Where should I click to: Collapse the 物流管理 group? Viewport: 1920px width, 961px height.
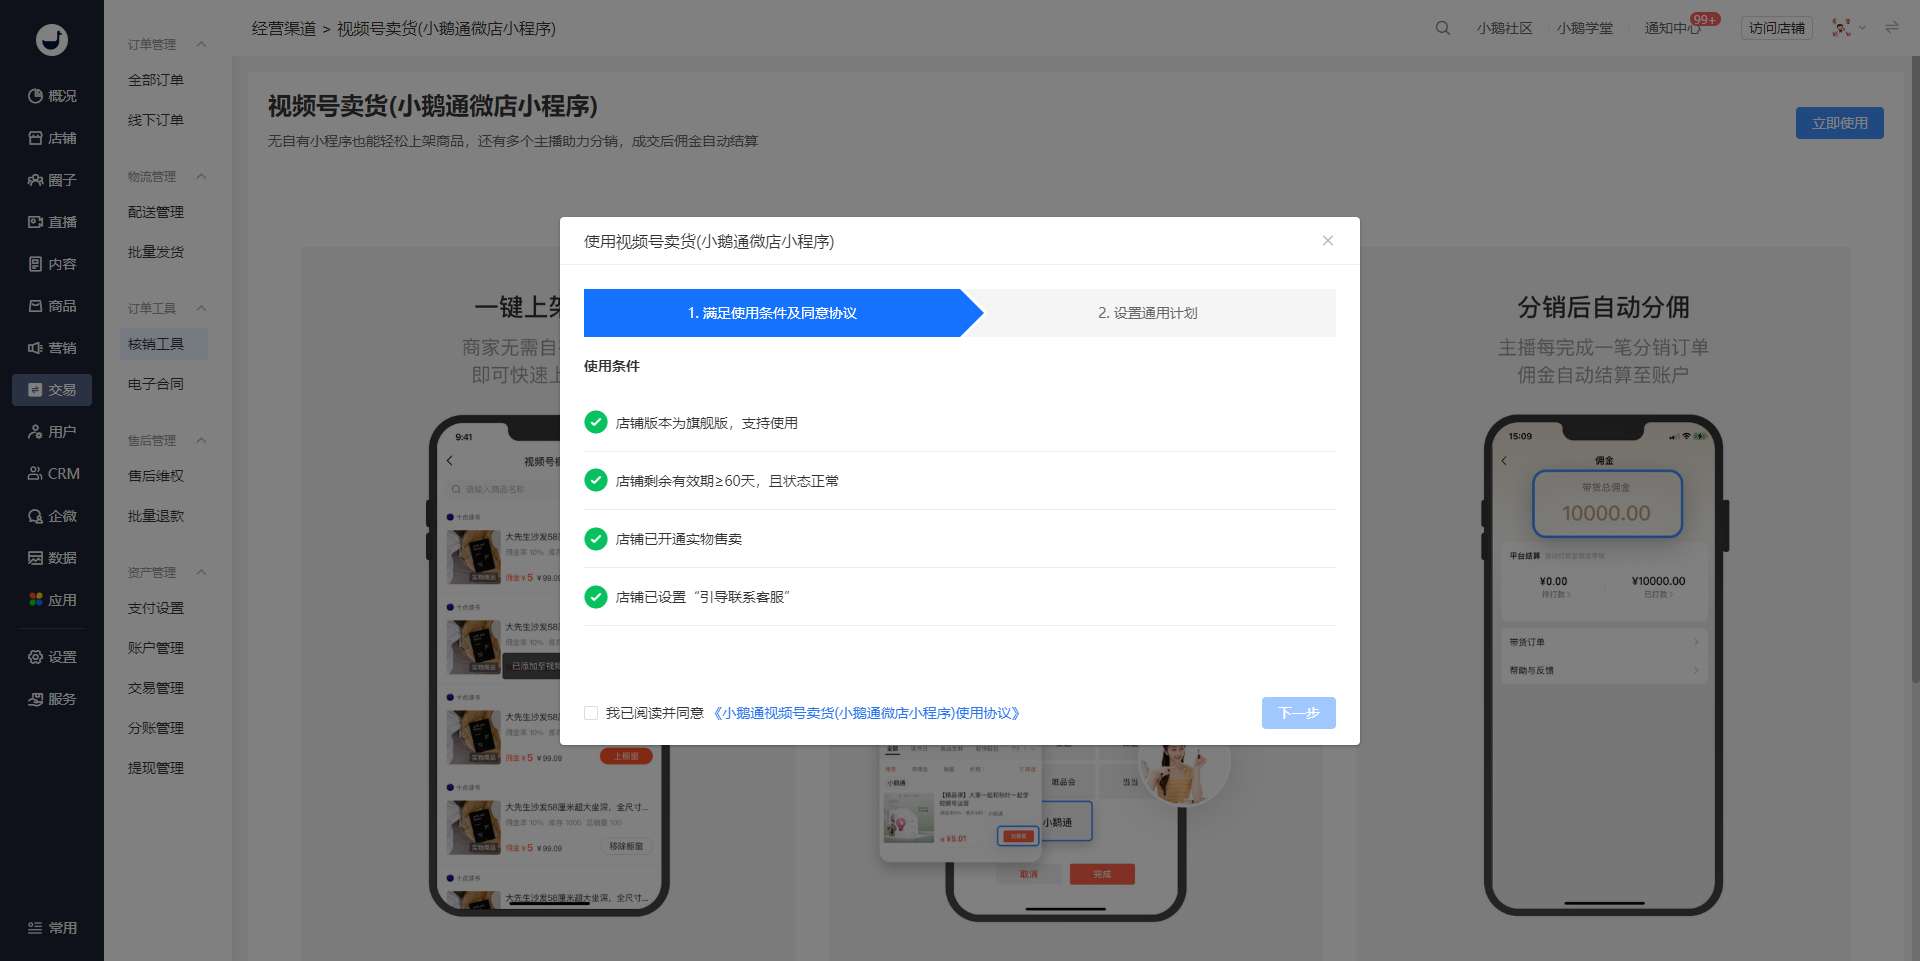(201, 176)
